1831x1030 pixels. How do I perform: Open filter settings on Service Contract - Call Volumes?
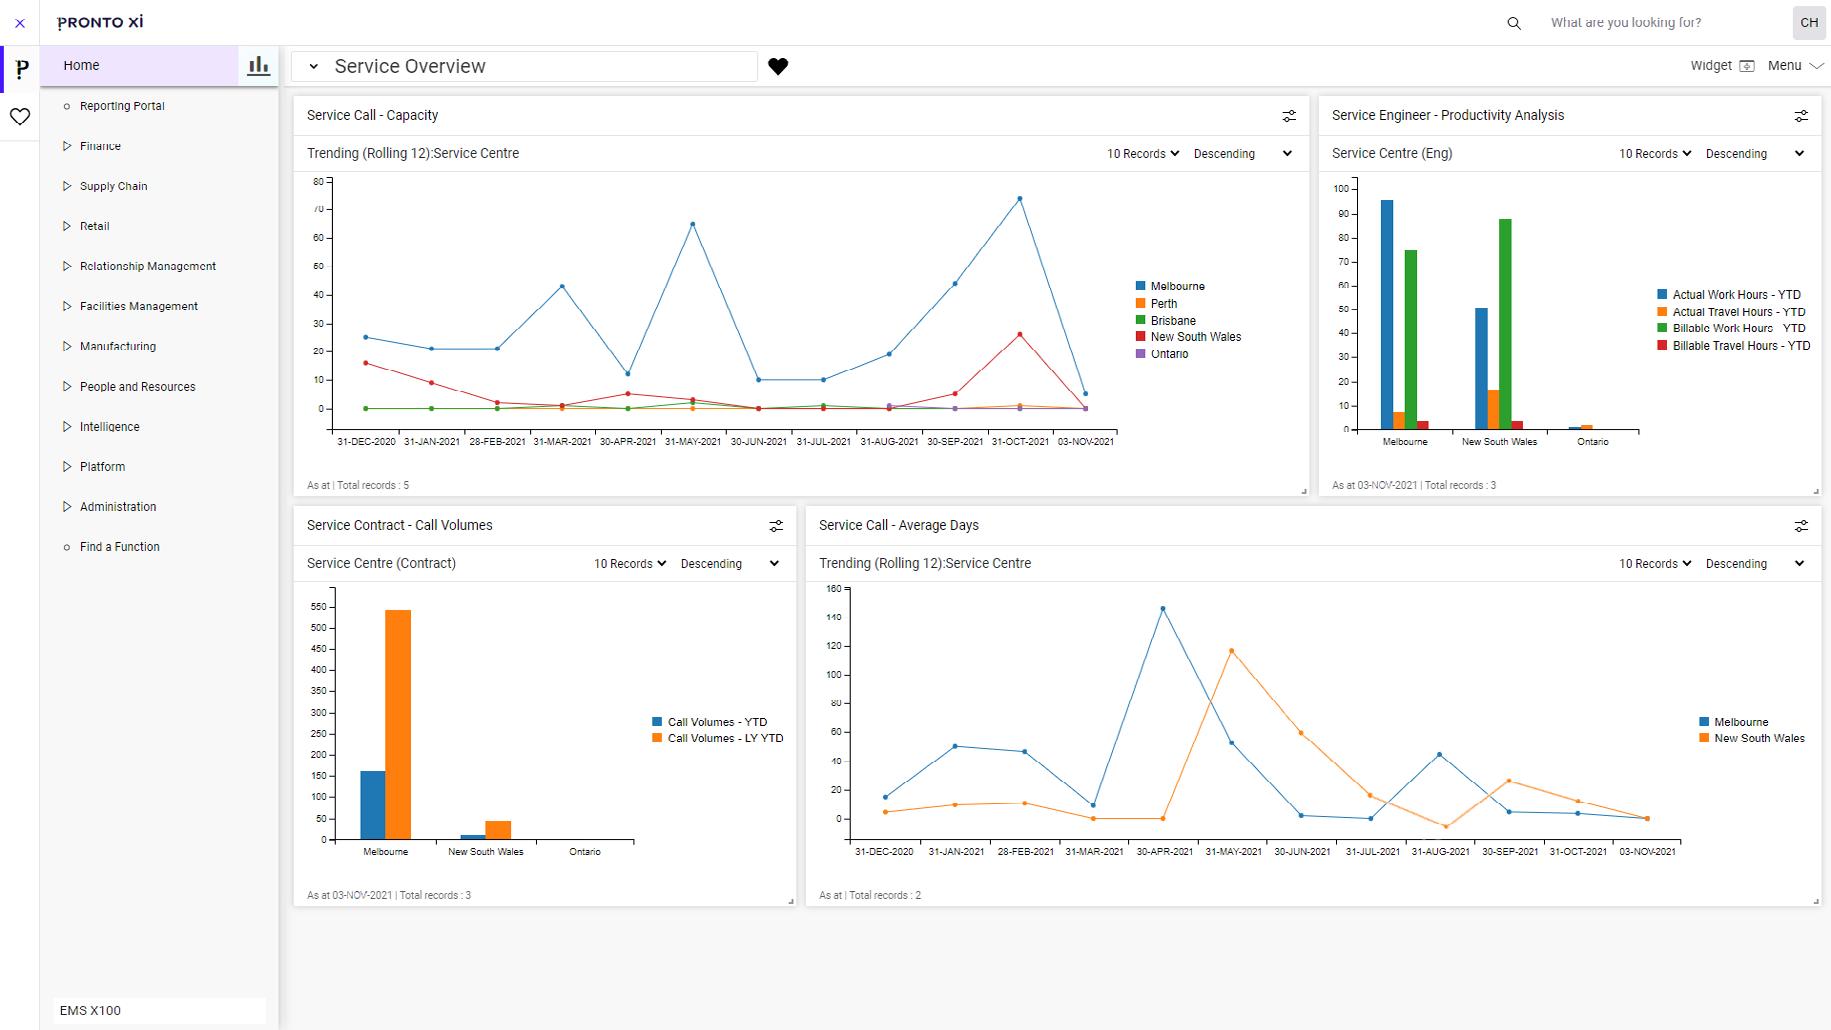(777, 525)
